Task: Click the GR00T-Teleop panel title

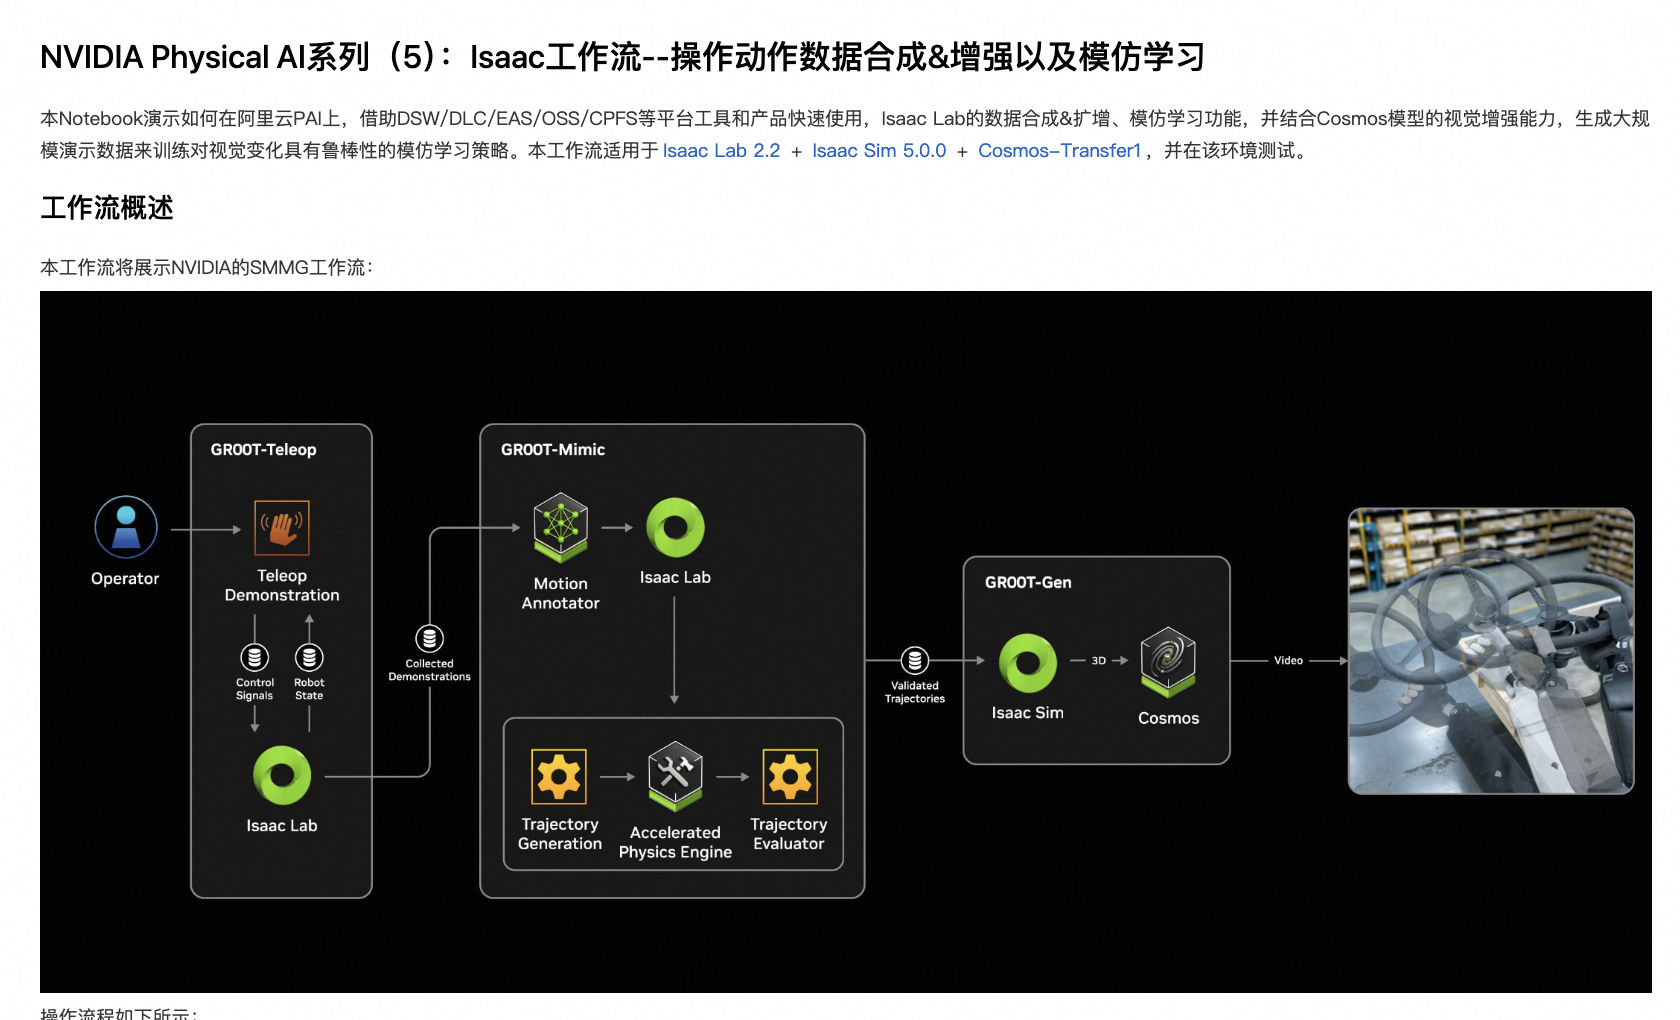Action: pyautogui.click(x=263, y=450)
